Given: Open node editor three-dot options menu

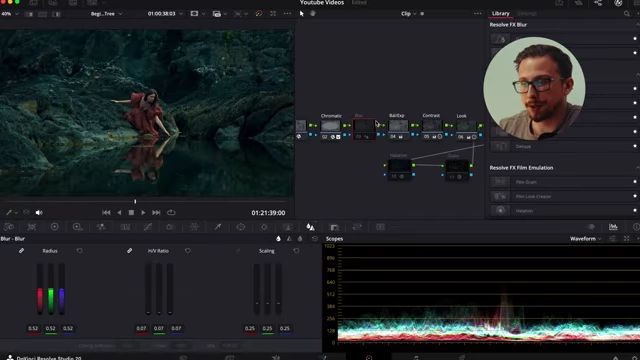Looking at the screenshot, I should [478, 13].
